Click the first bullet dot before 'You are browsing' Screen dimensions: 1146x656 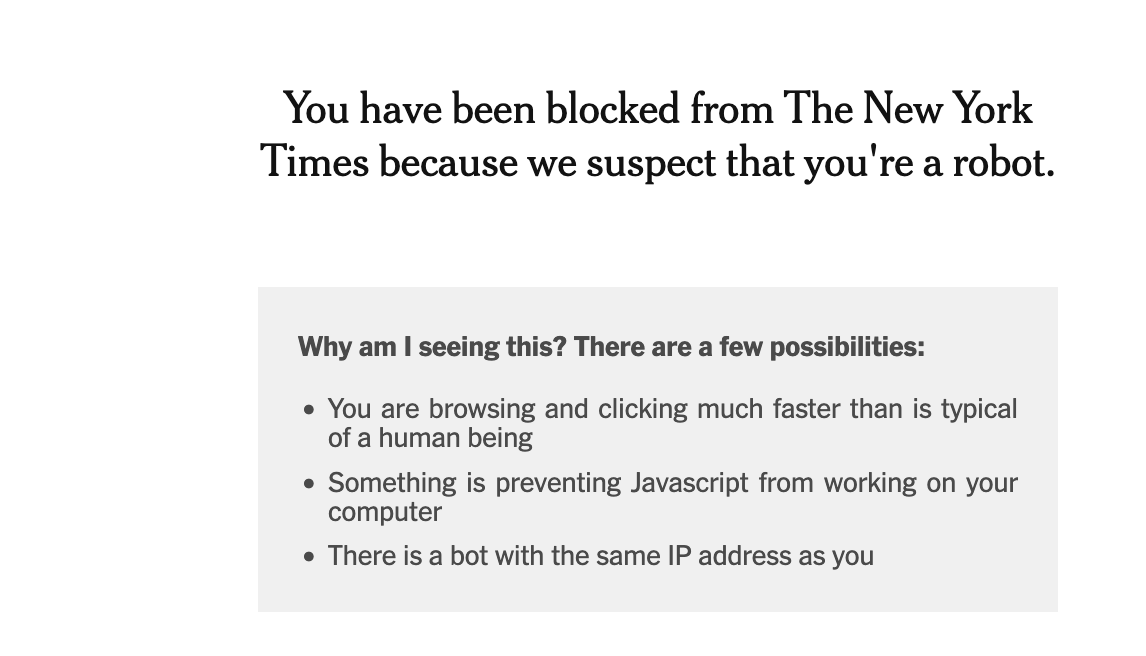coord(308,410)
